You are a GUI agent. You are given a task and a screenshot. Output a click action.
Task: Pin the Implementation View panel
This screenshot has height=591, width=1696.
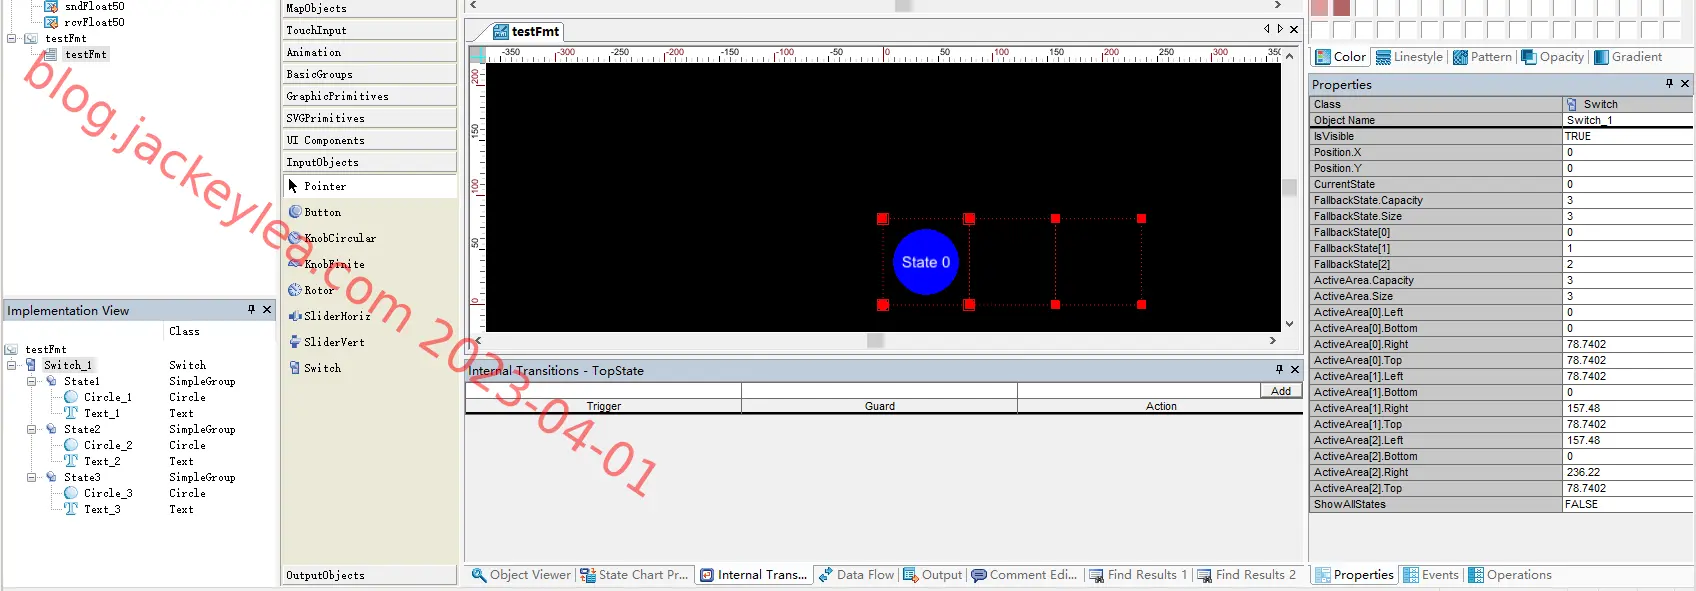(251, 310)
